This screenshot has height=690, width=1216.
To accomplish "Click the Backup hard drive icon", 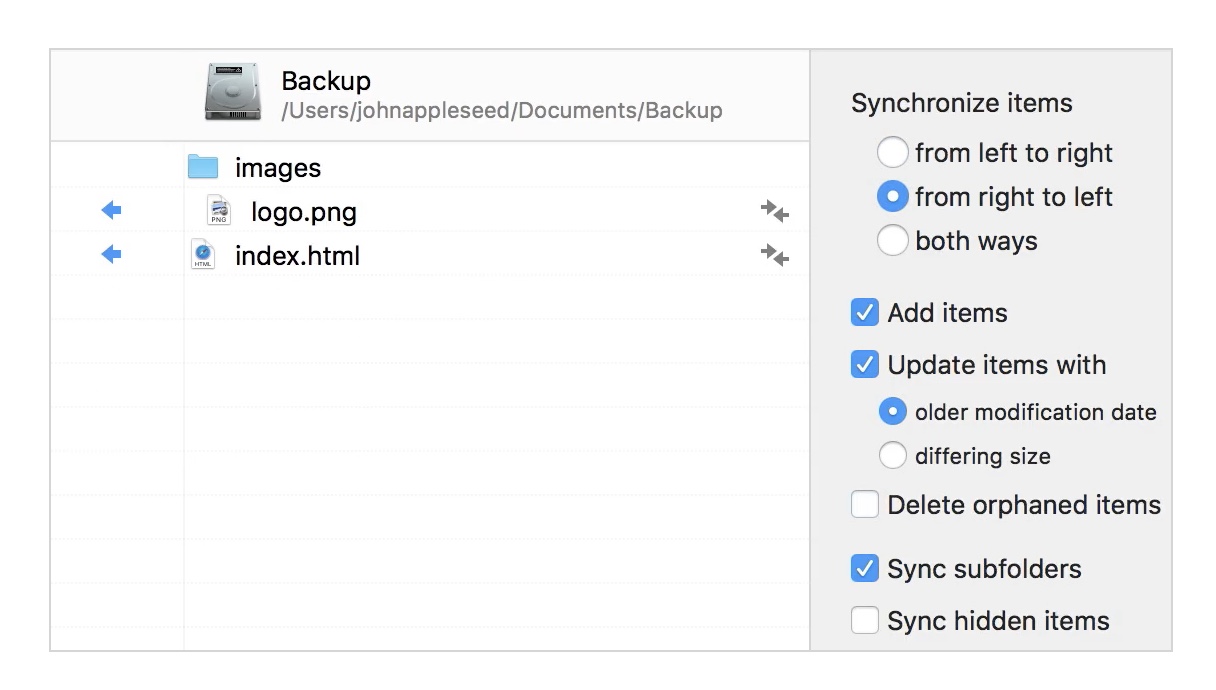I will 232,92.
